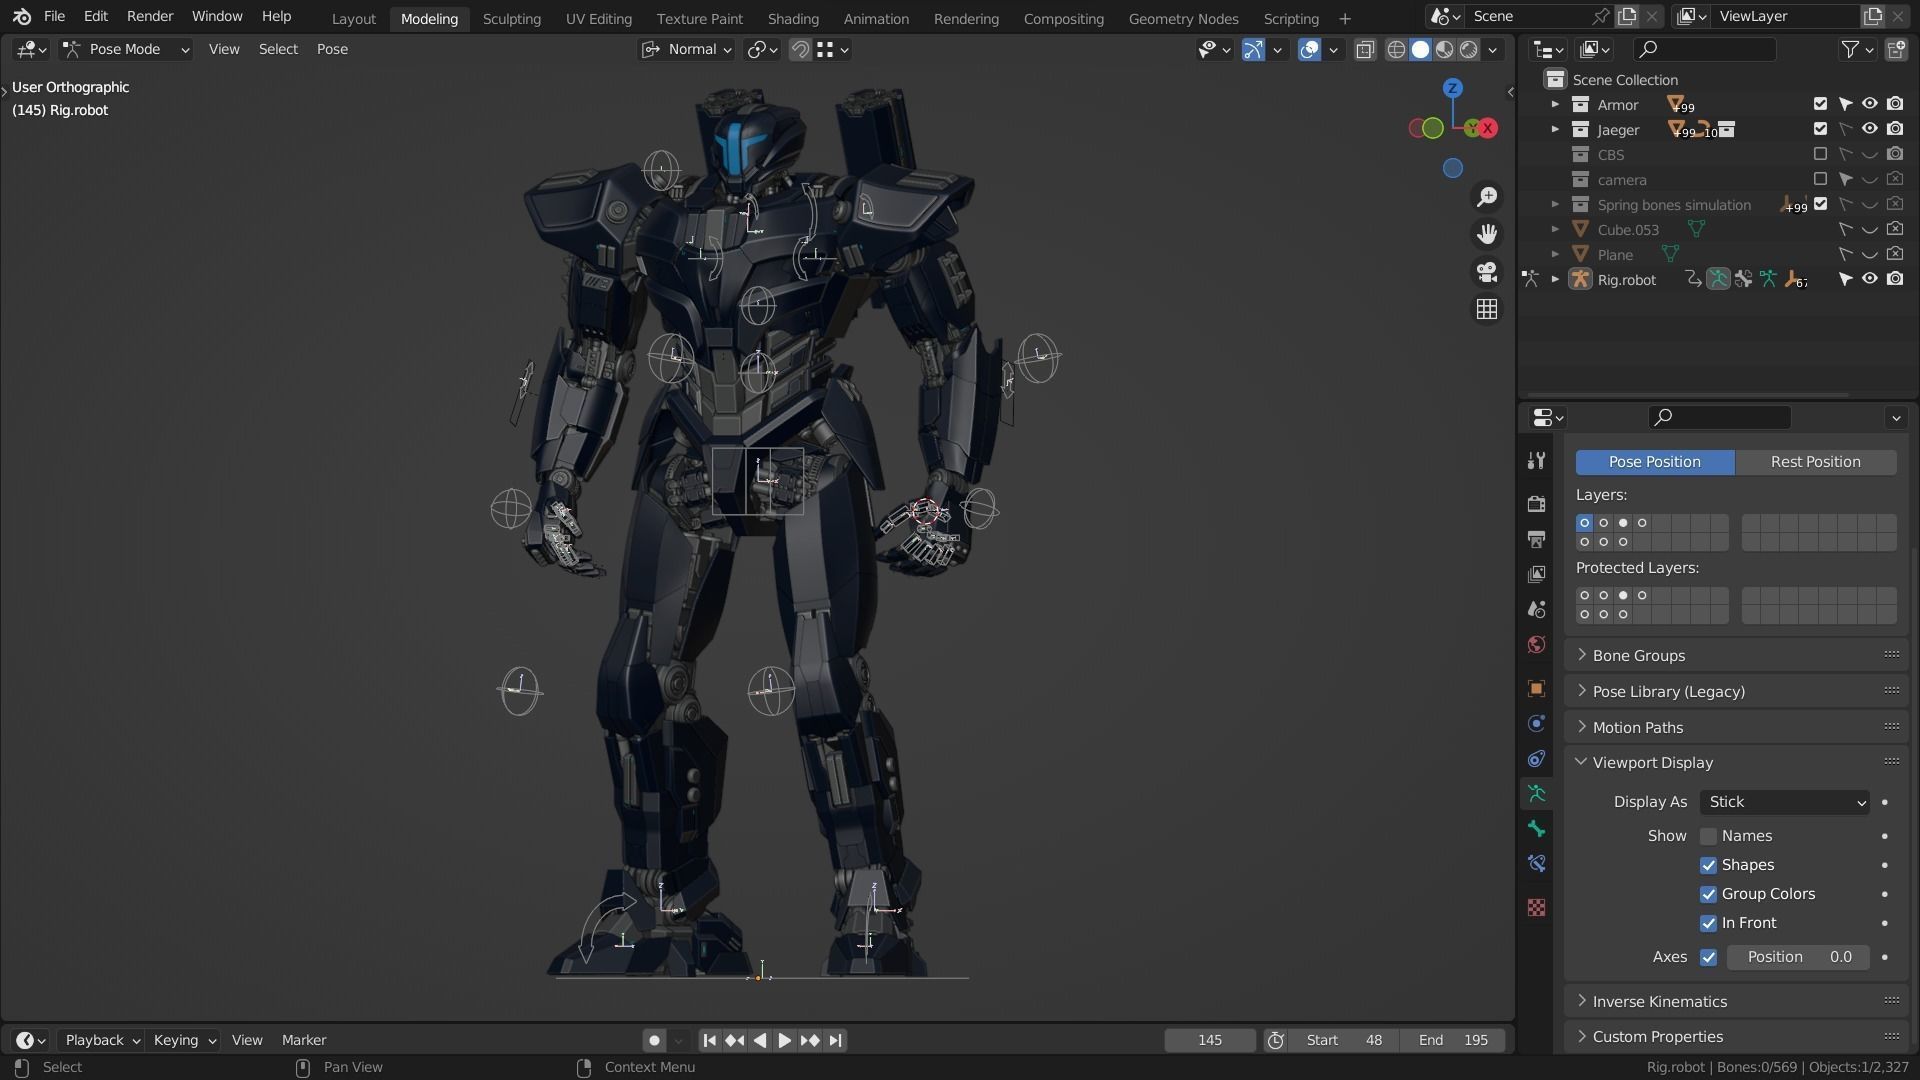Viewport: 1920px width, 1080px height.
Task: Open the Bone properties tab
Action: pos(1537,829)
